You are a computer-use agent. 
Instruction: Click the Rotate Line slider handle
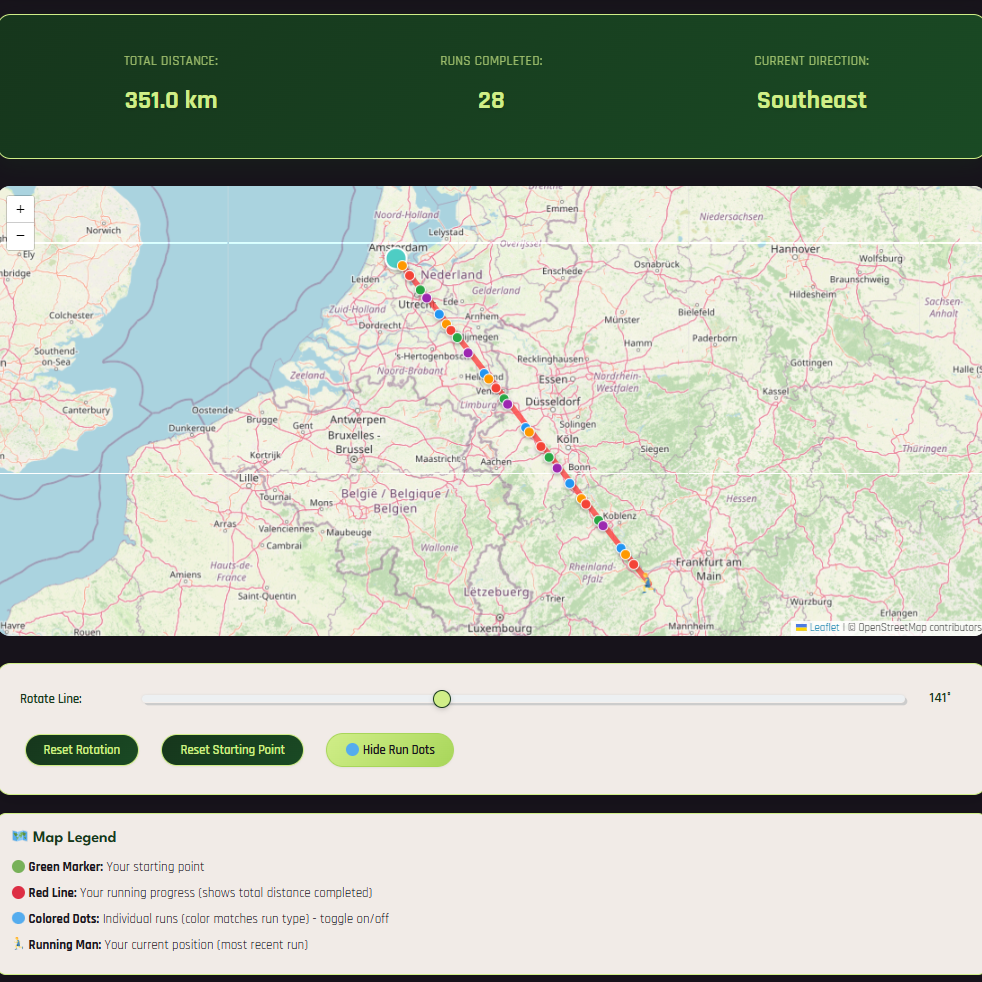coord(442,698)
